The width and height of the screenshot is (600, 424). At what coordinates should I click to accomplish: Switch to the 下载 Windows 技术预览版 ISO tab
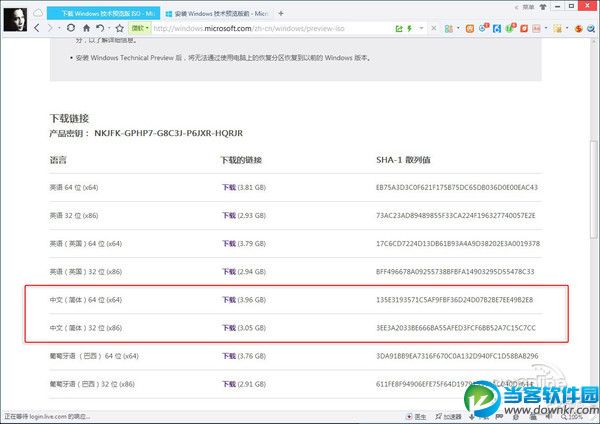pyautogui.click(x=103, y=13)
